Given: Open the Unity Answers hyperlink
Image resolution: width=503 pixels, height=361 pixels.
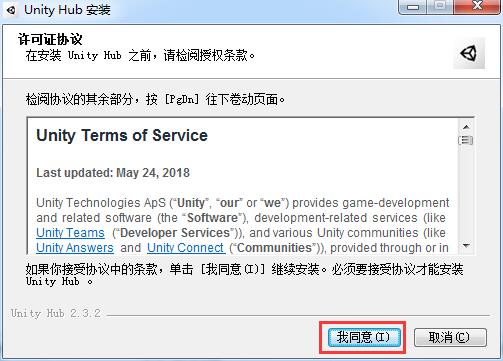Looking at the screenshot, I should tap(75, 248).
